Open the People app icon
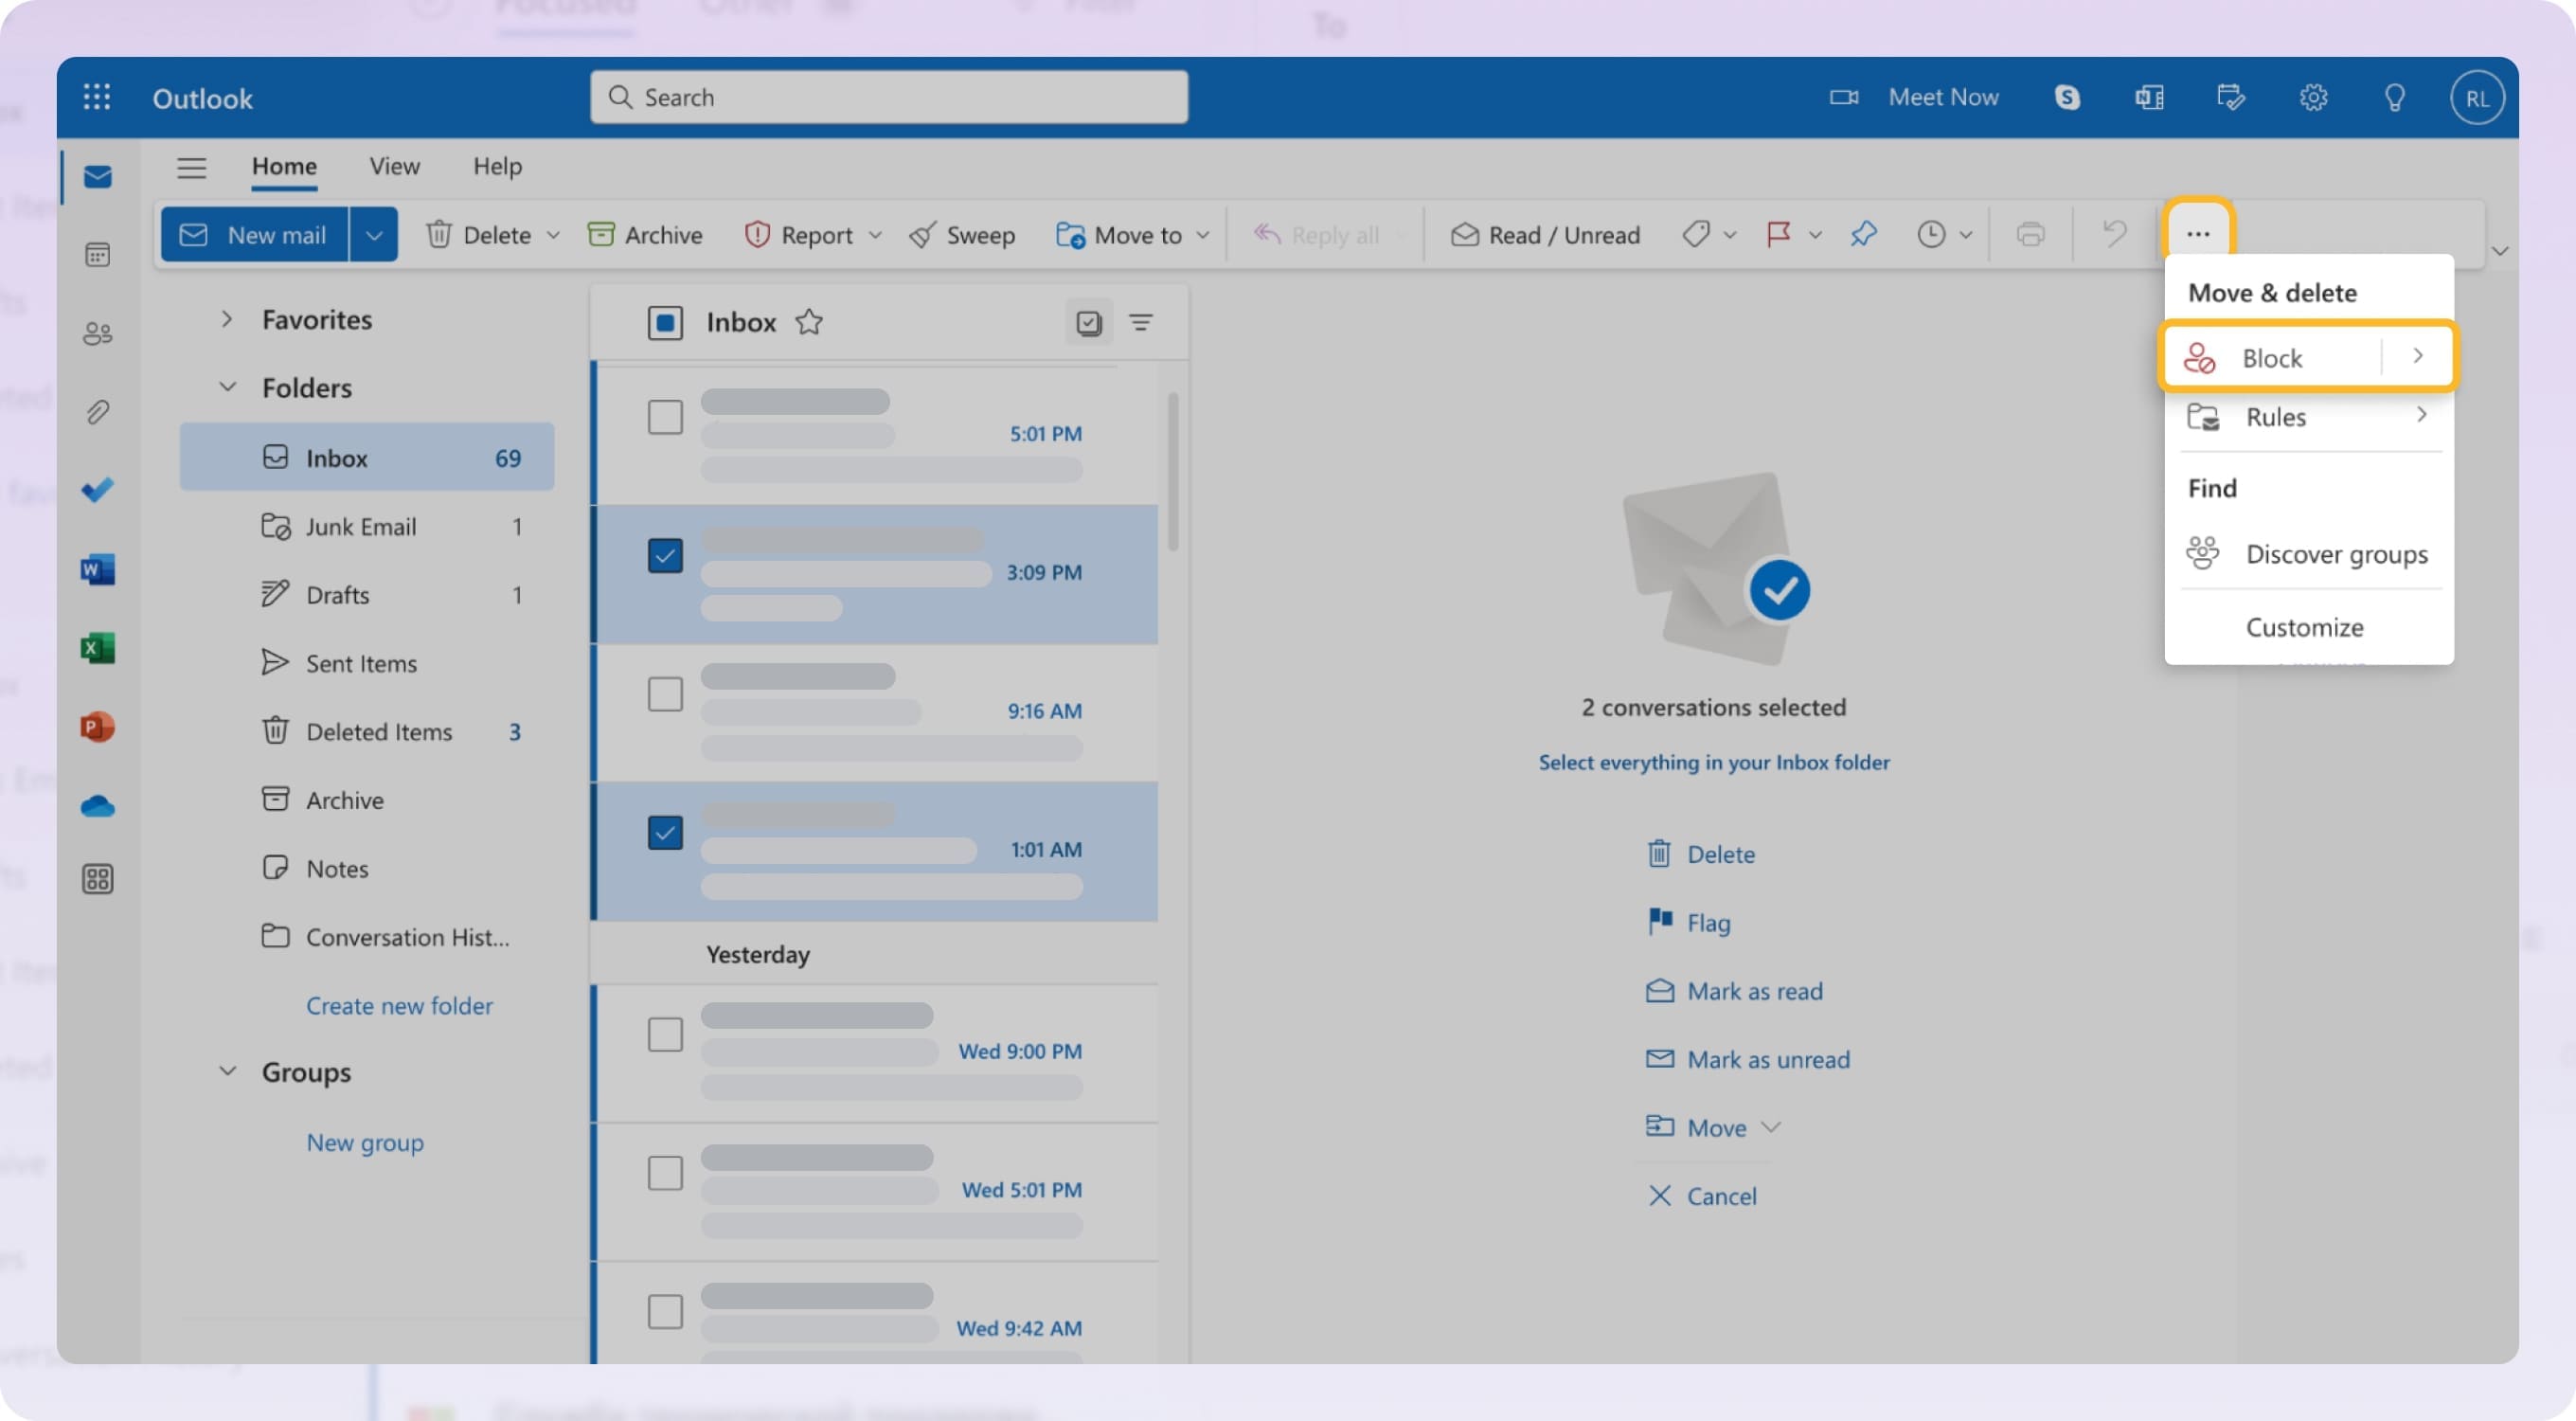This screenshot has height=1421, width=2576. pos(97,333)
